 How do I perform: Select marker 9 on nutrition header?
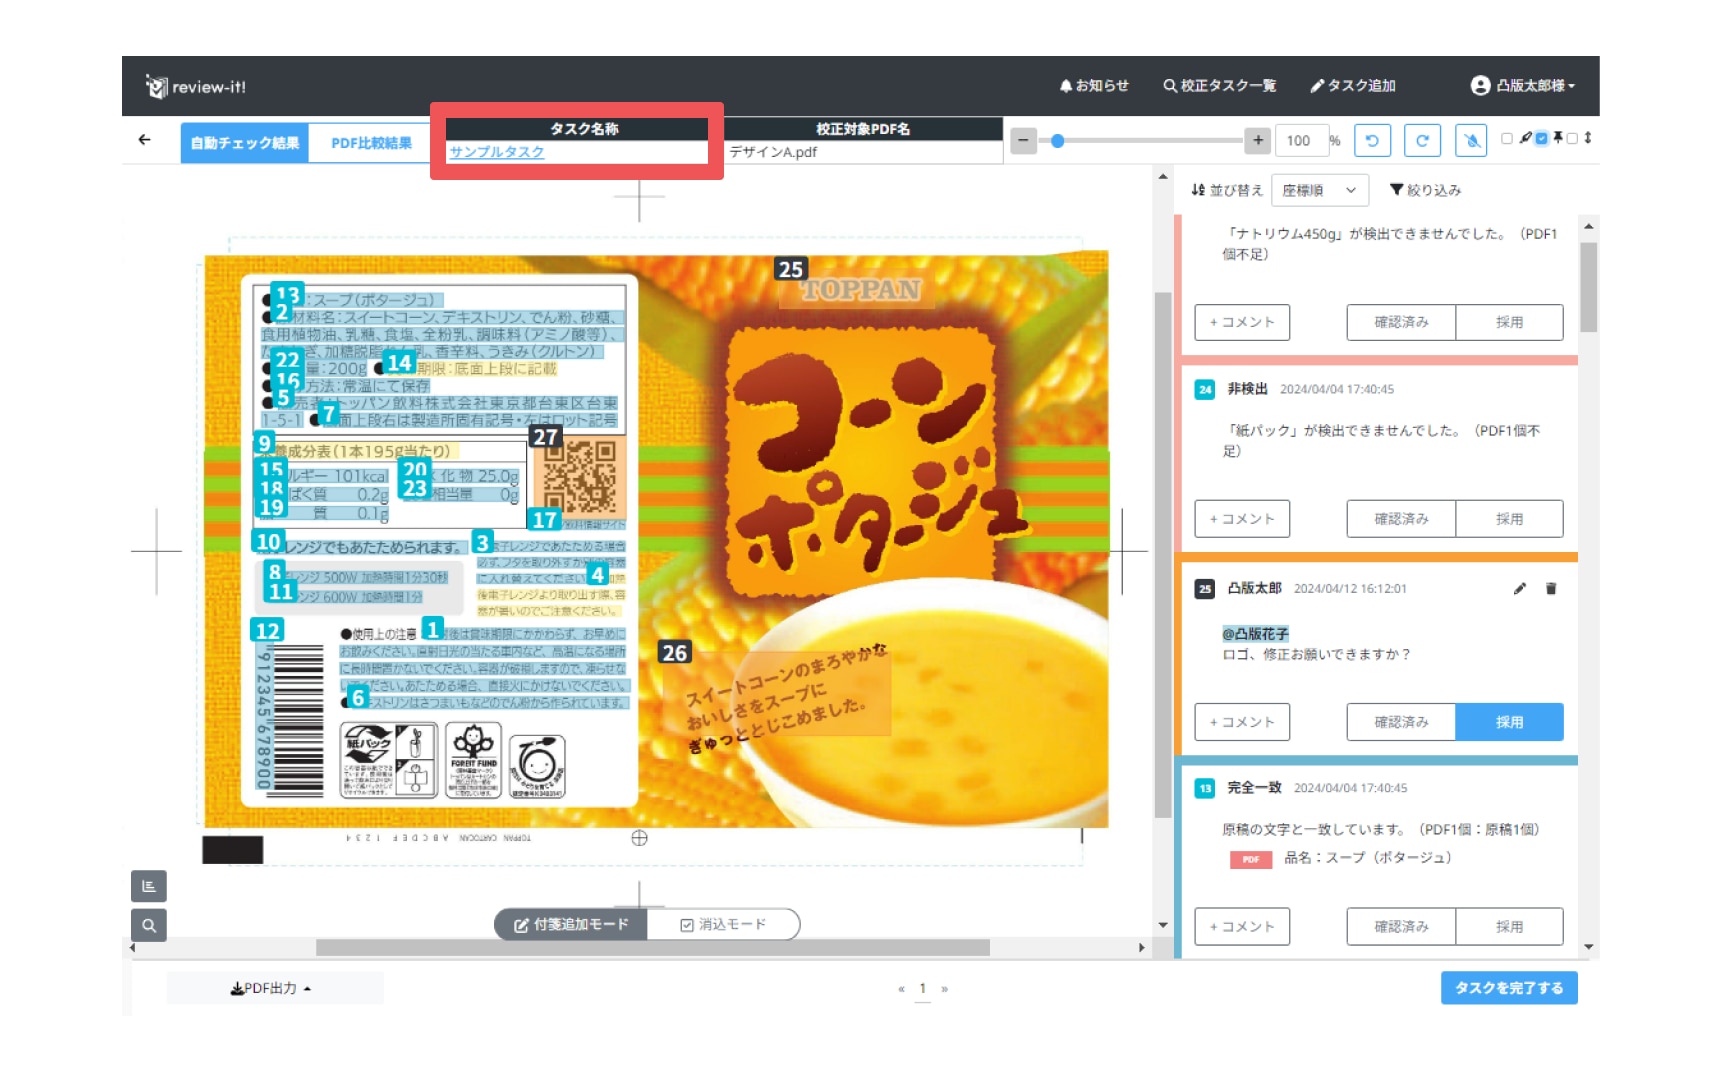click(264, 443)
